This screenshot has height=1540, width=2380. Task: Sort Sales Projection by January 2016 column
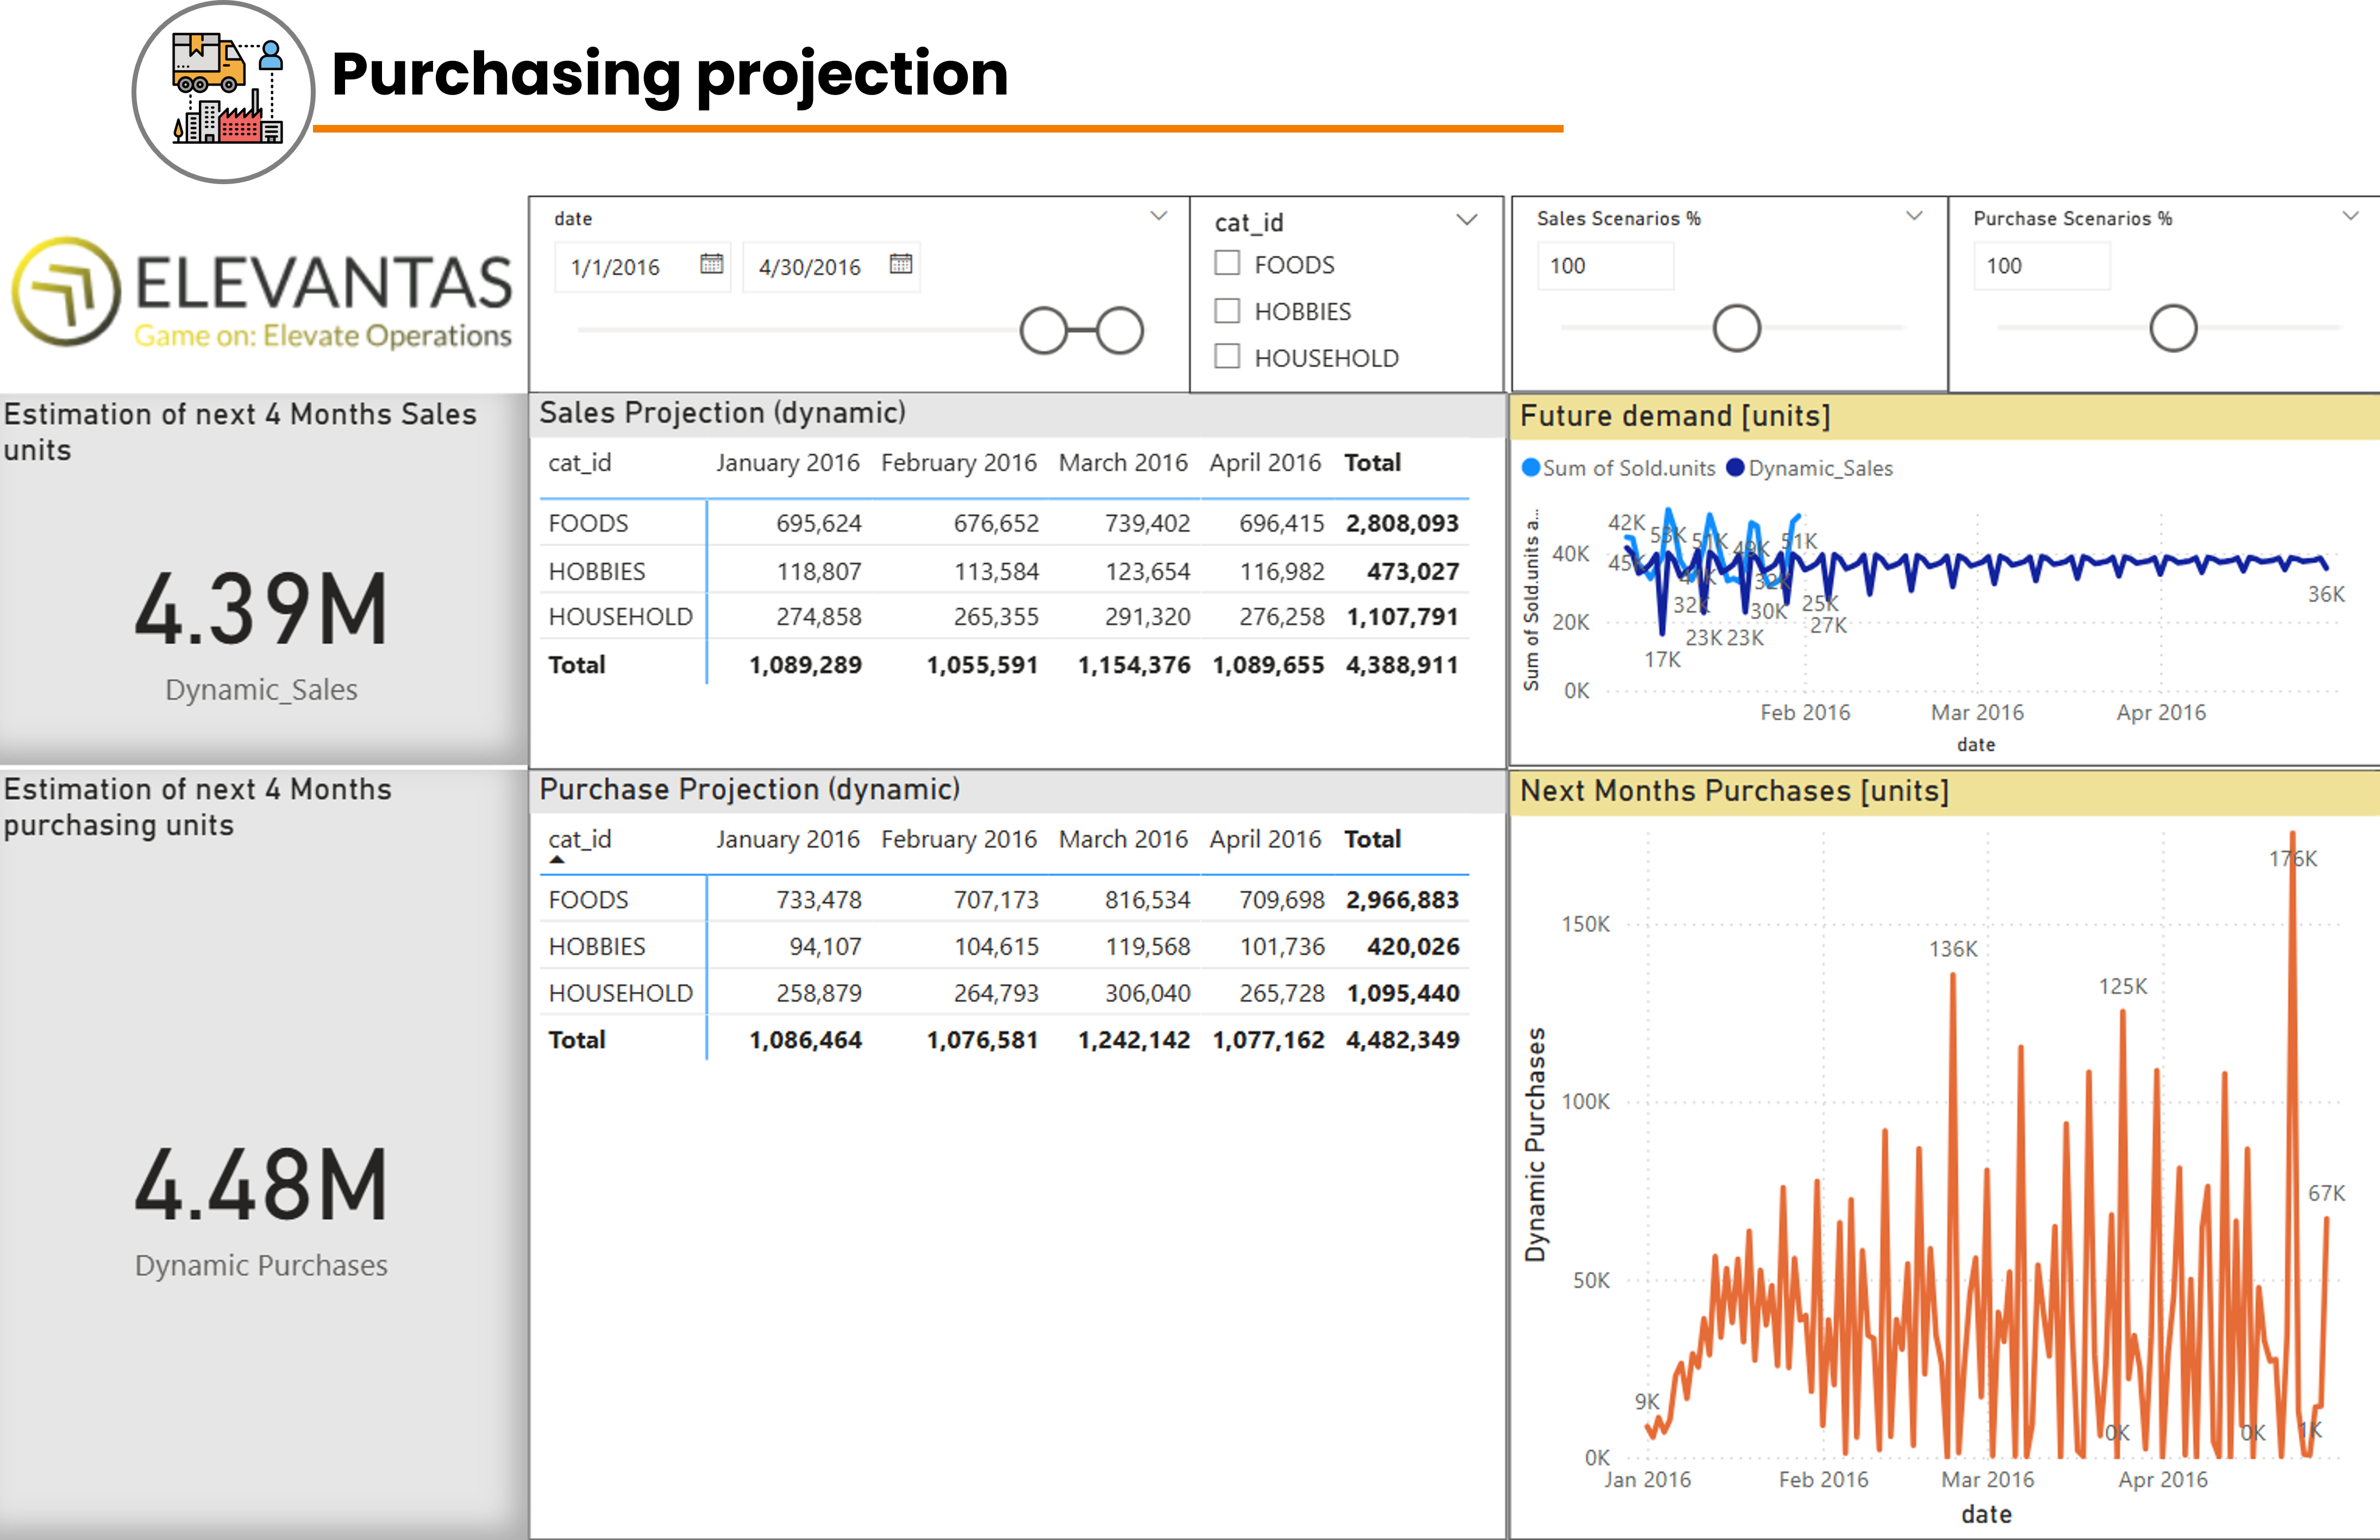point(787,463)
